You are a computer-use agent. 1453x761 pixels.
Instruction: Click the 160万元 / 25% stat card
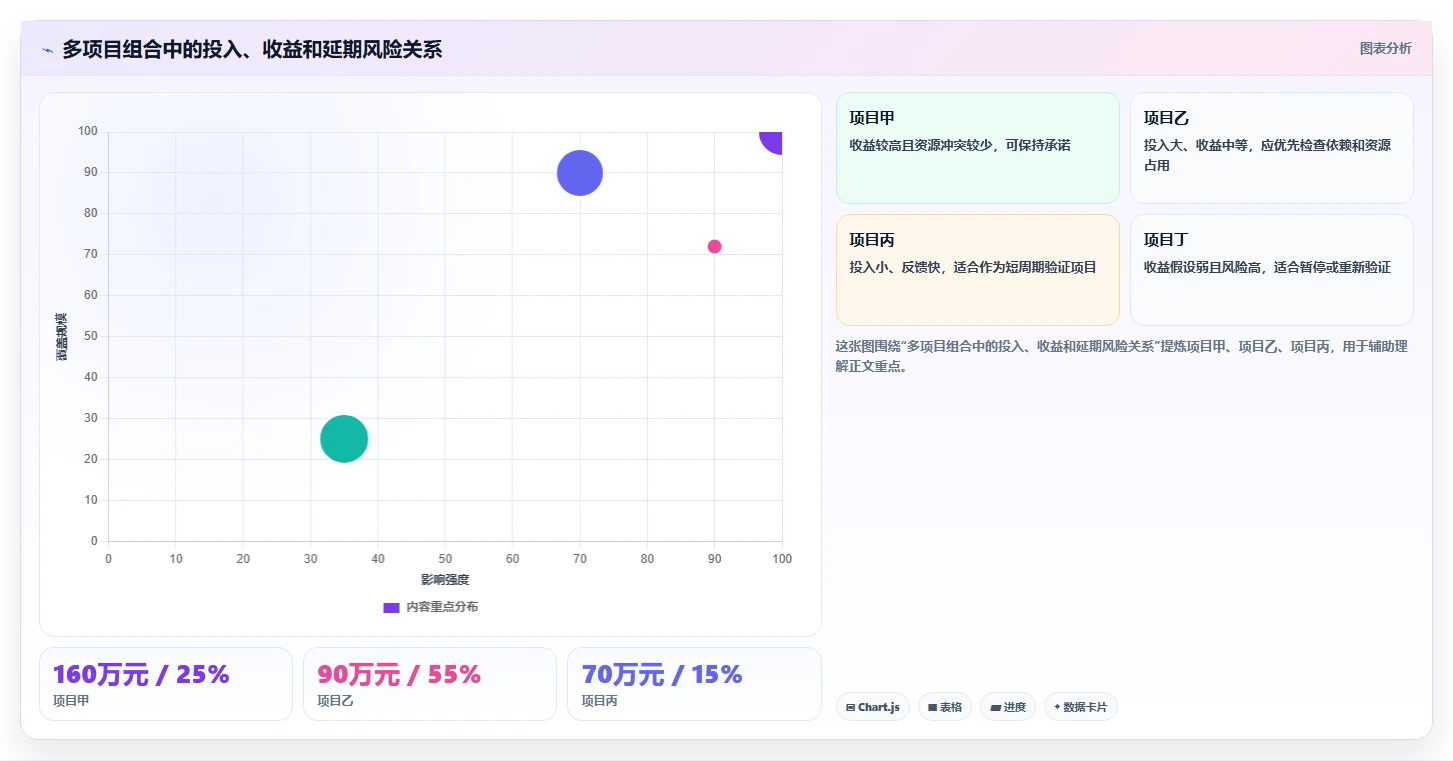[166, 684]
